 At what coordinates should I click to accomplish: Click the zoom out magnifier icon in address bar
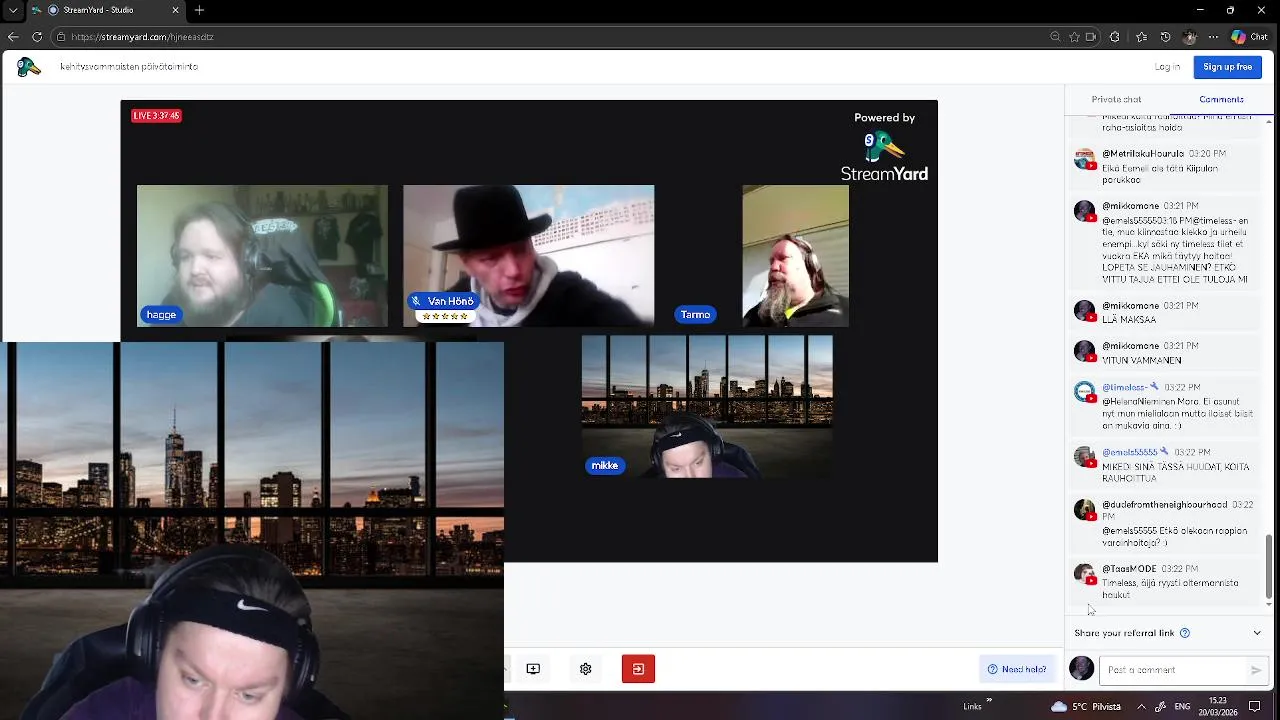[x=1055, y=37]
